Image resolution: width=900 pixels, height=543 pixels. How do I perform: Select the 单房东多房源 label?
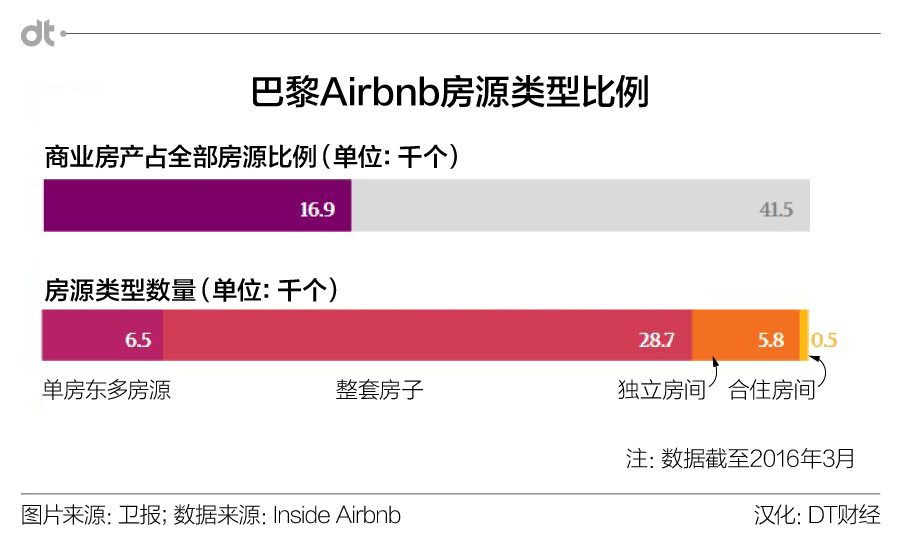[x=105, y=388]
